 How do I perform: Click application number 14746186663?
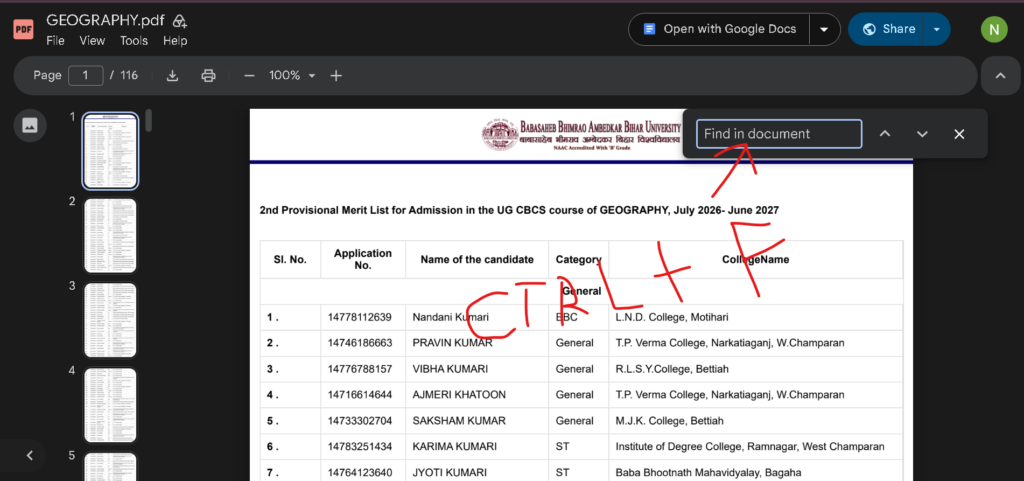[x=360, y=343]
